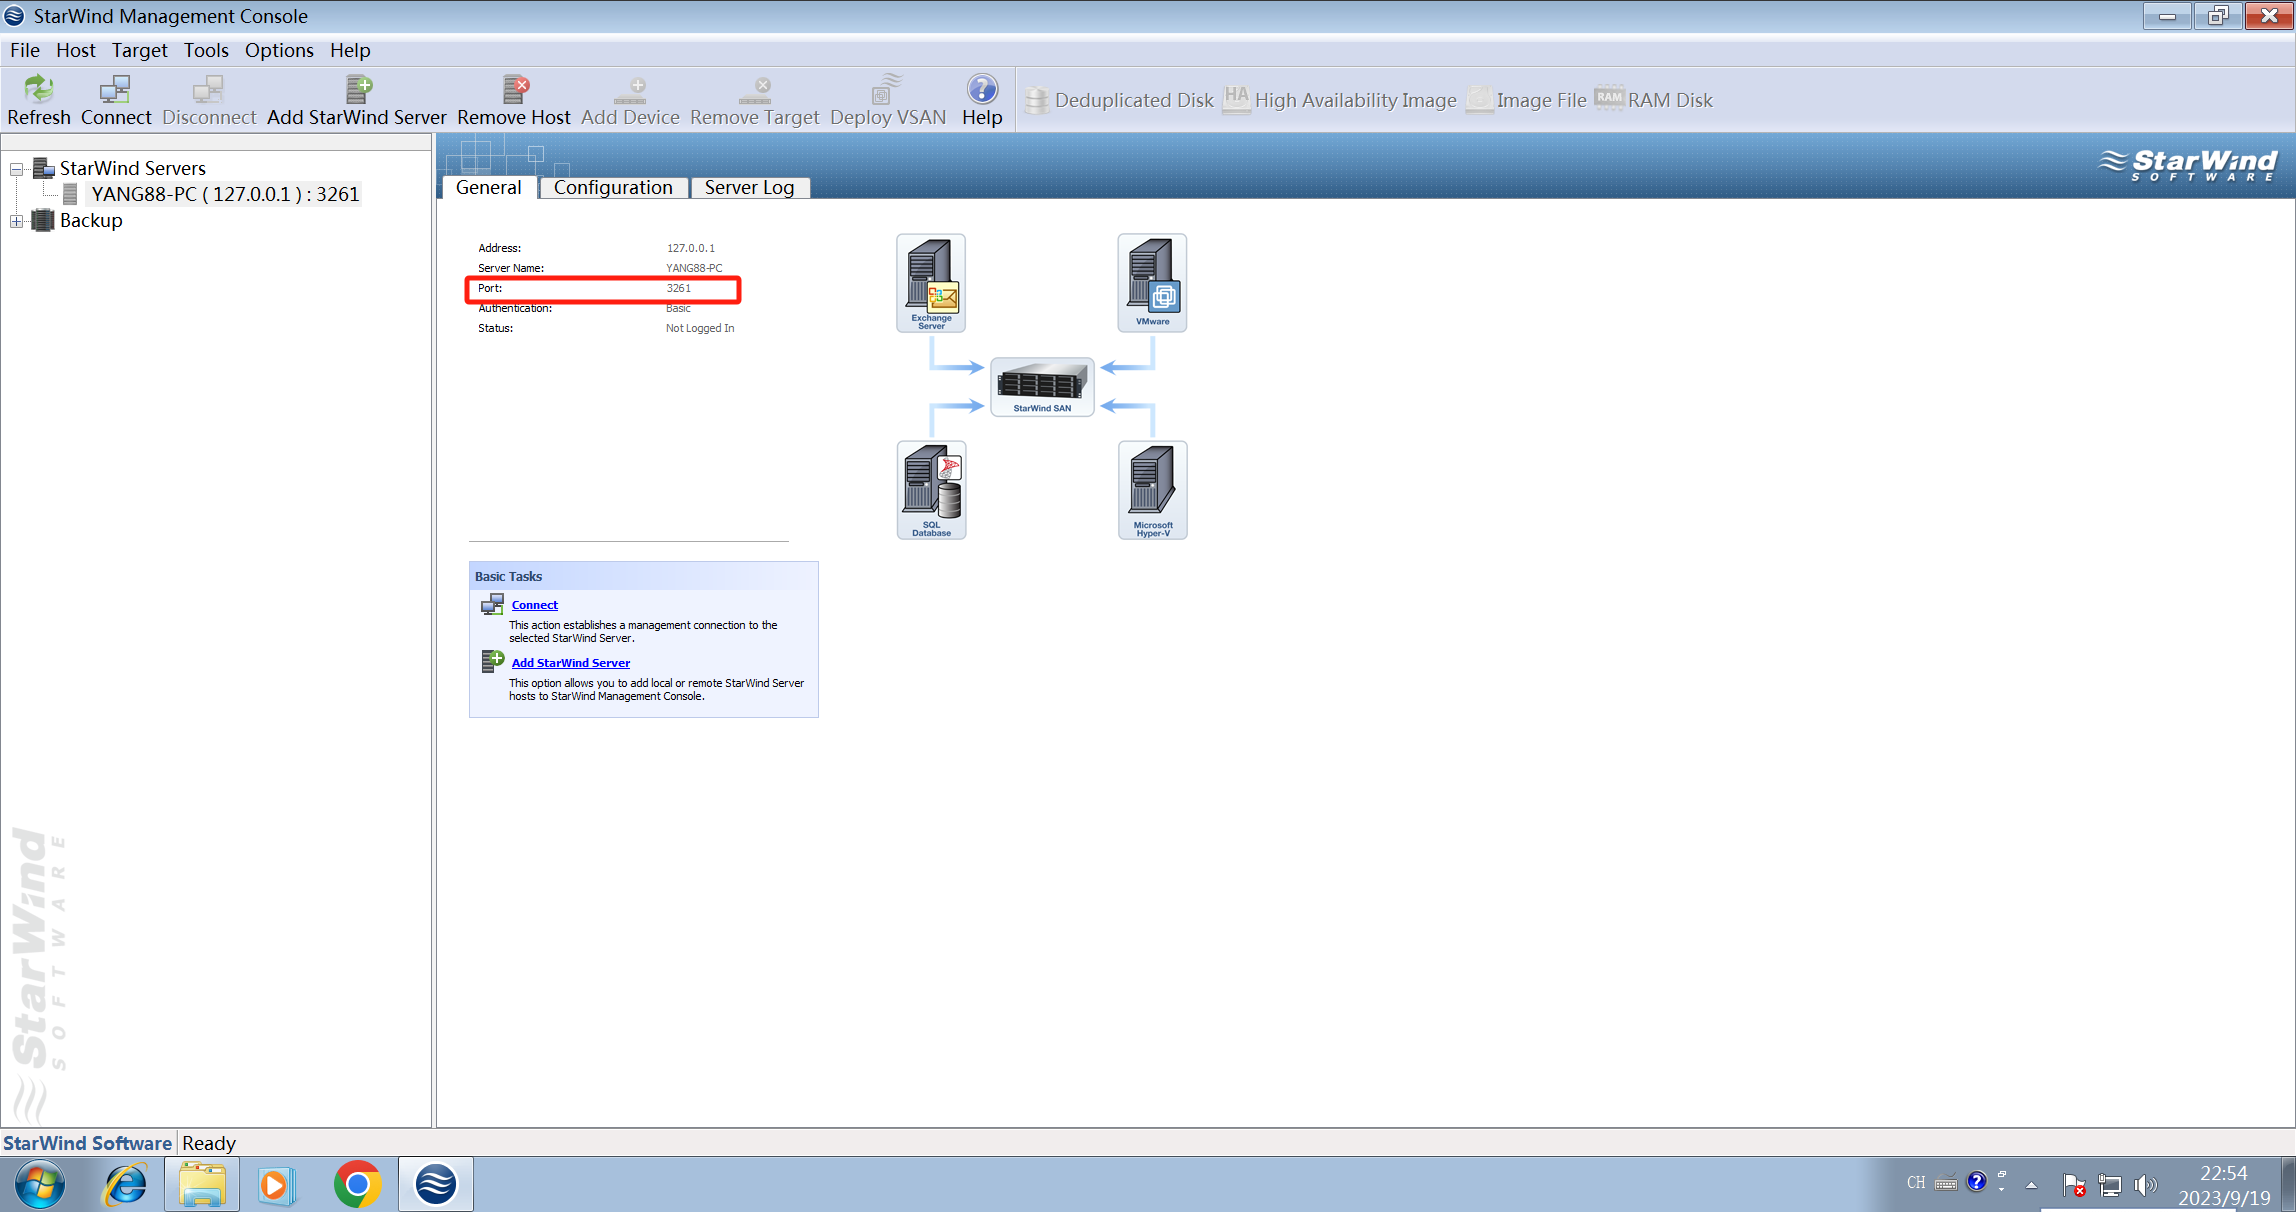This screenshot has height=1212, width=2296.
Task: Click the Refresh toolbar icon
Action: tap(39, 99)
